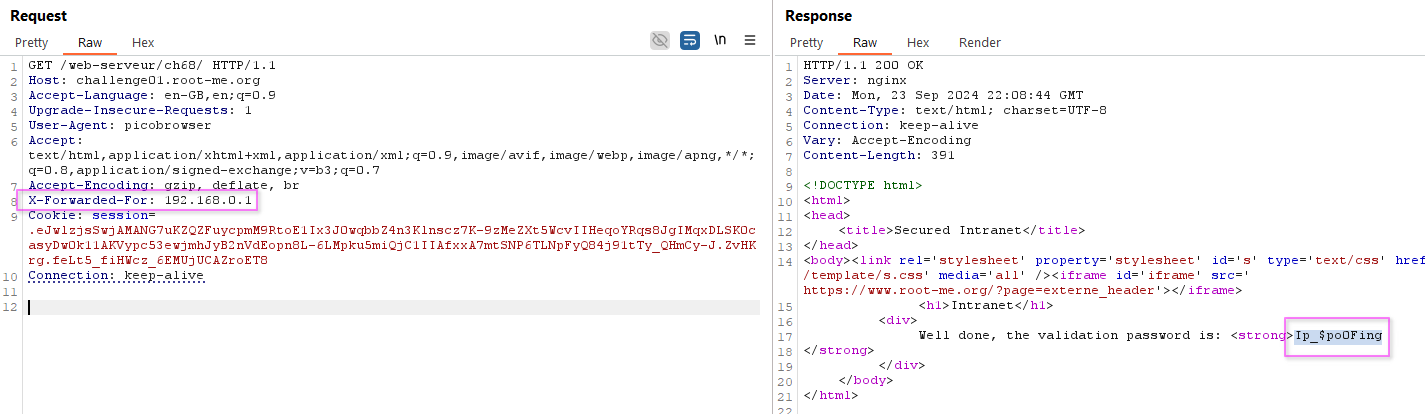
Task: Click the User-Agent: picobrowser line
Action: (x=120, y=126)
